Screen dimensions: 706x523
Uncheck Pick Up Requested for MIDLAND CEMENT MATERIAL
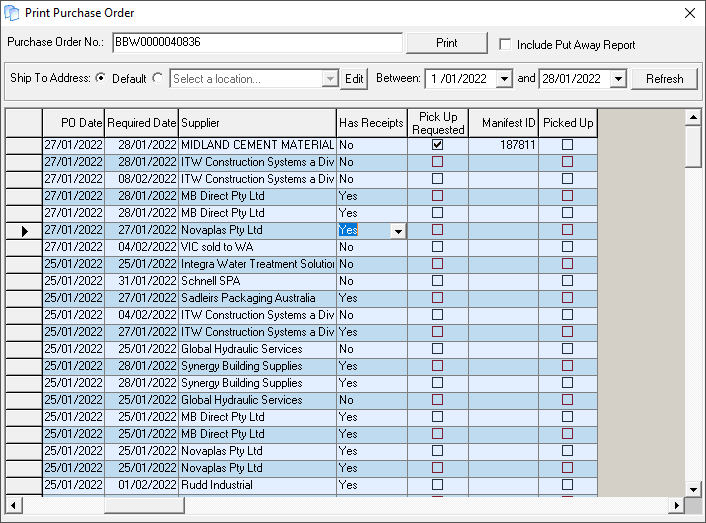click(x=437, y=144)
